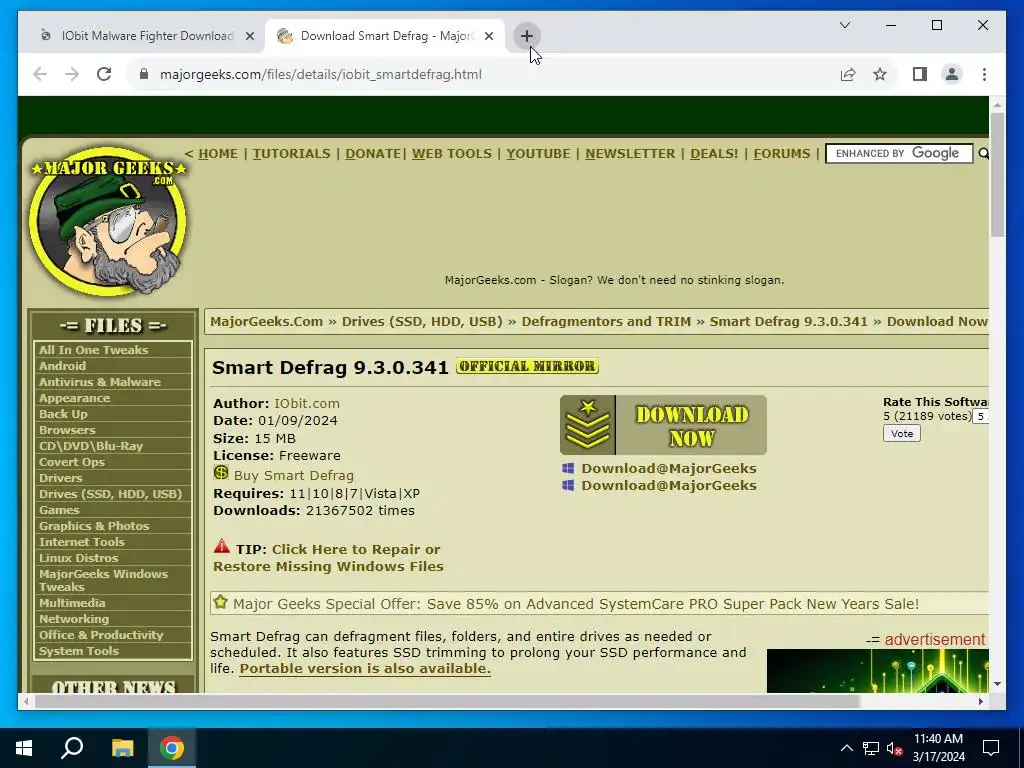This screenshot has width=1024, height=768.
Task: Open Windows taskbar search
Action: coord(72,748)
